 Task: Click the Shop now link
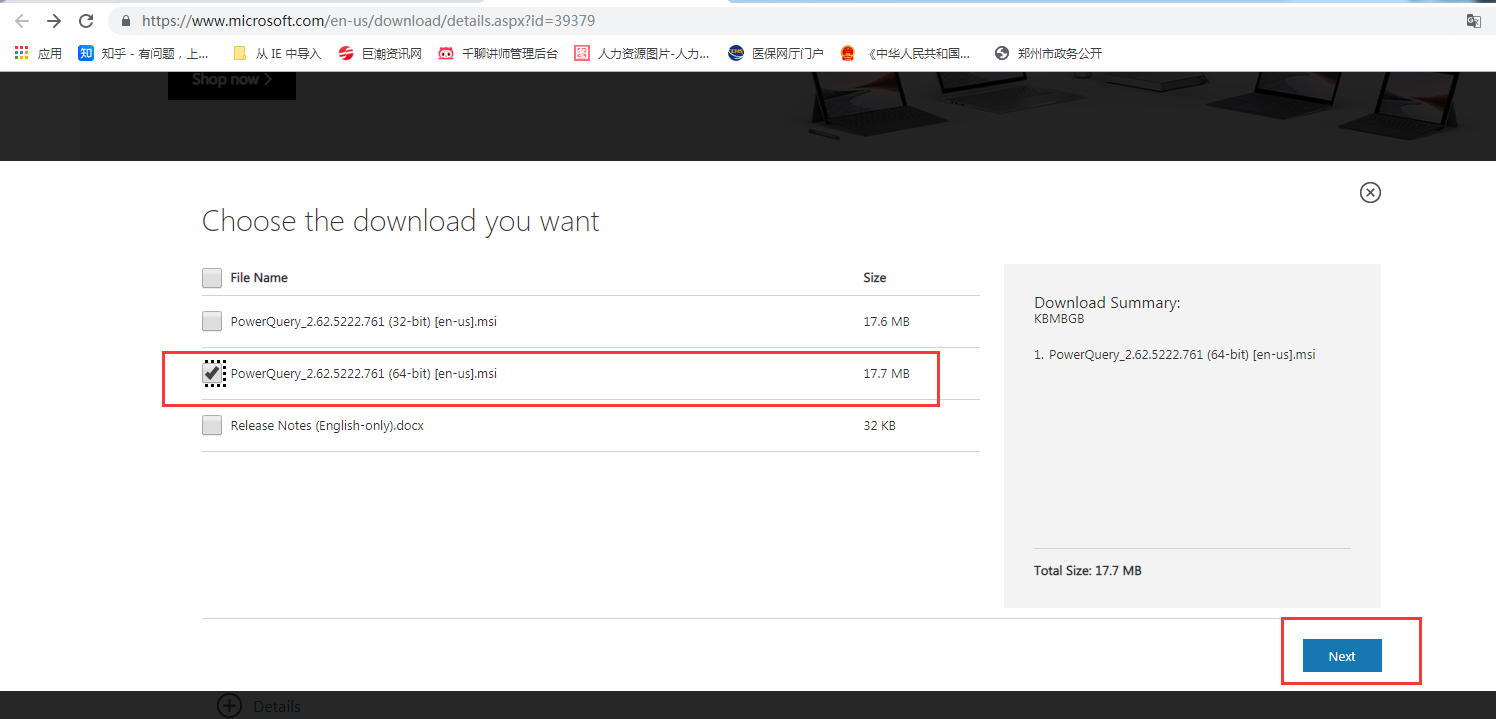pyautogui.click(x=231, y=79)
